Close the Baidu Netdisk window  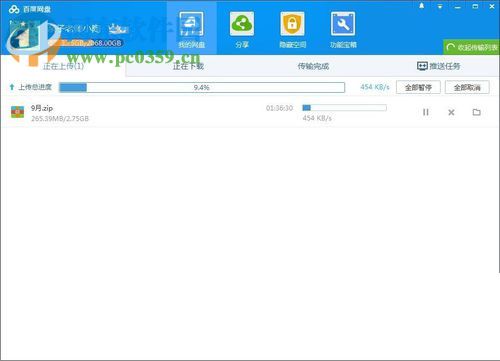[492, 6]
